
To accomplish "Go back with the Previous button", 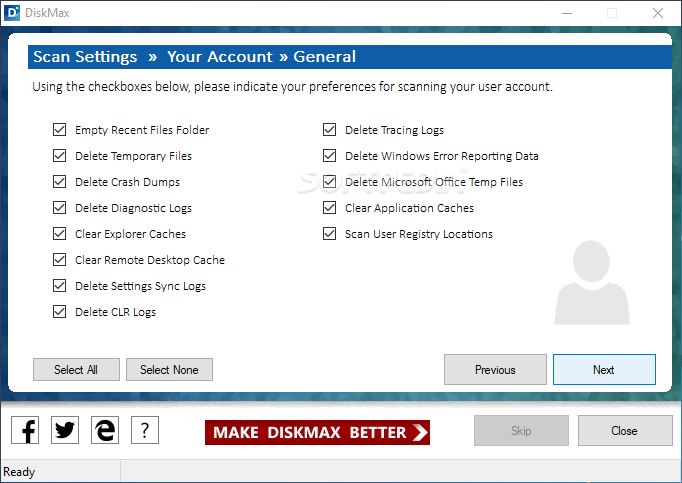I will [x=495, y=369].
